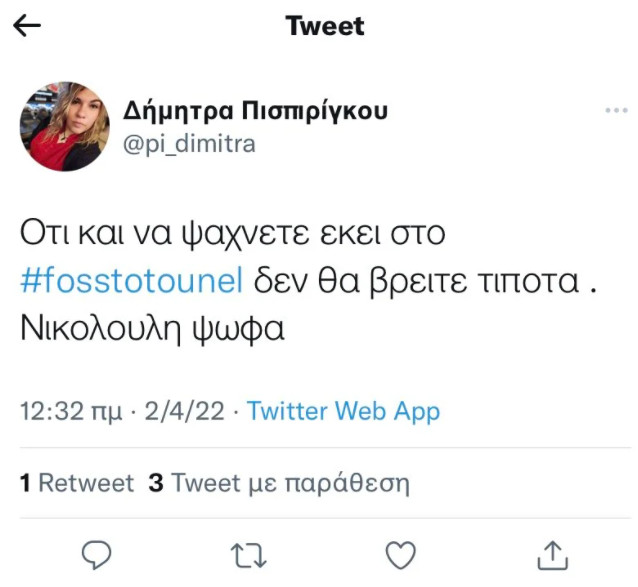638x587 pixels.
Task: Open the author's profile picture
Action: tap(64, 126)
